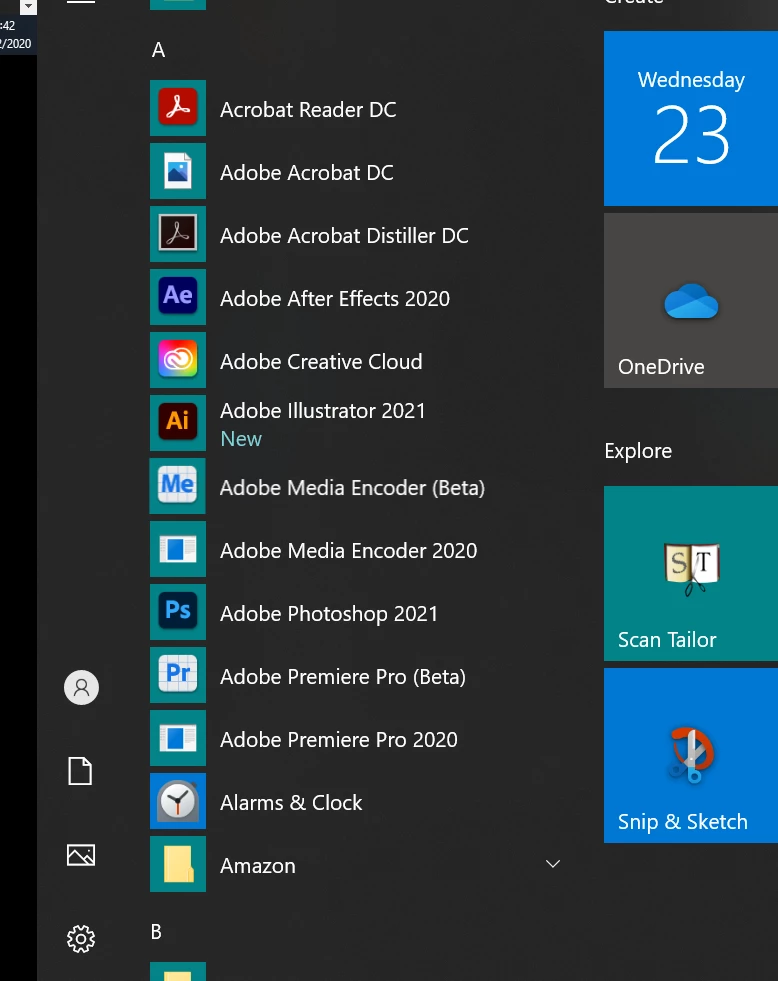Click the Adobe Illustrator 2021 label
Image resolution: width=778 pixels, height=981 pixels.
pyautogui.click(x=323, y=410)
